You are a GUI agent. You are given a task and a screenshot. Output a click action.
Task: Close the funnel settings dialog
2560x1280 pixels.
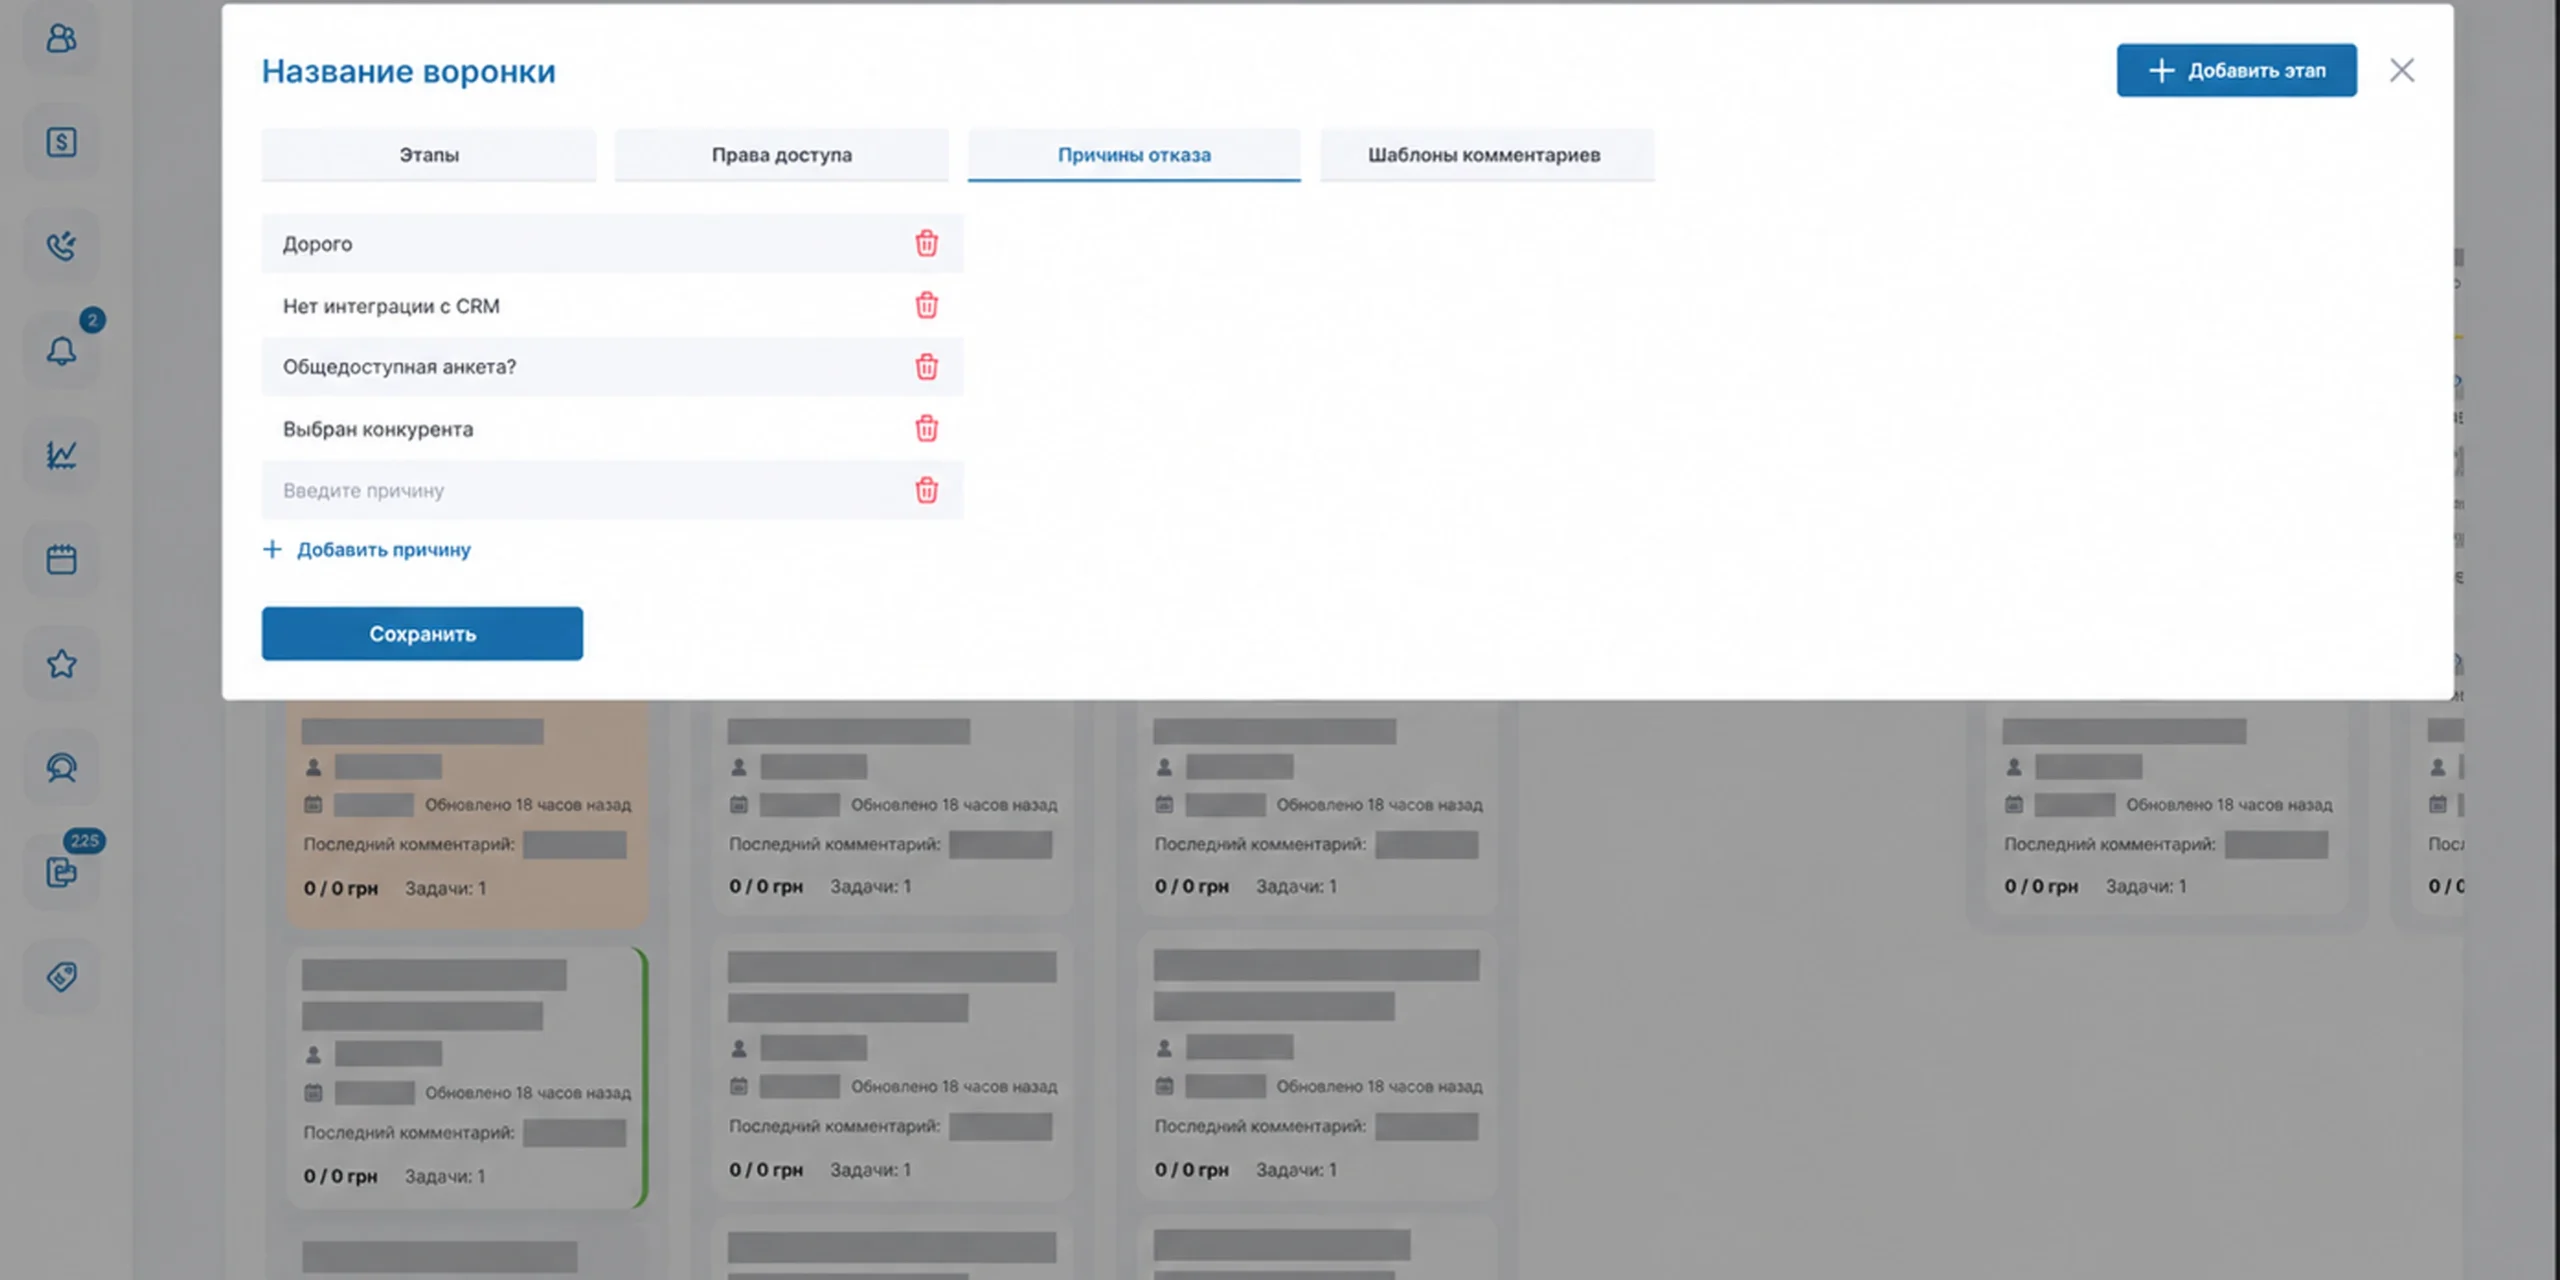[x=2402, y=70]
